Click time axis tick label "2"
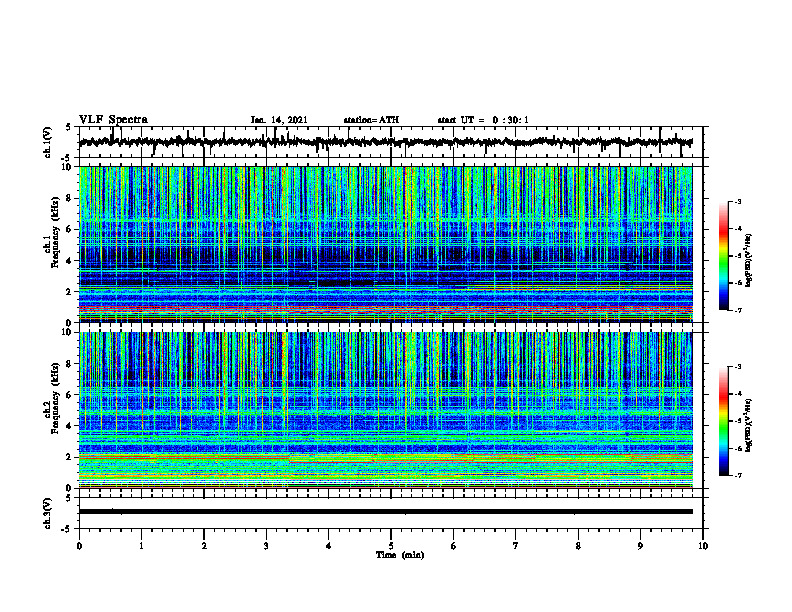 point(204,546)
